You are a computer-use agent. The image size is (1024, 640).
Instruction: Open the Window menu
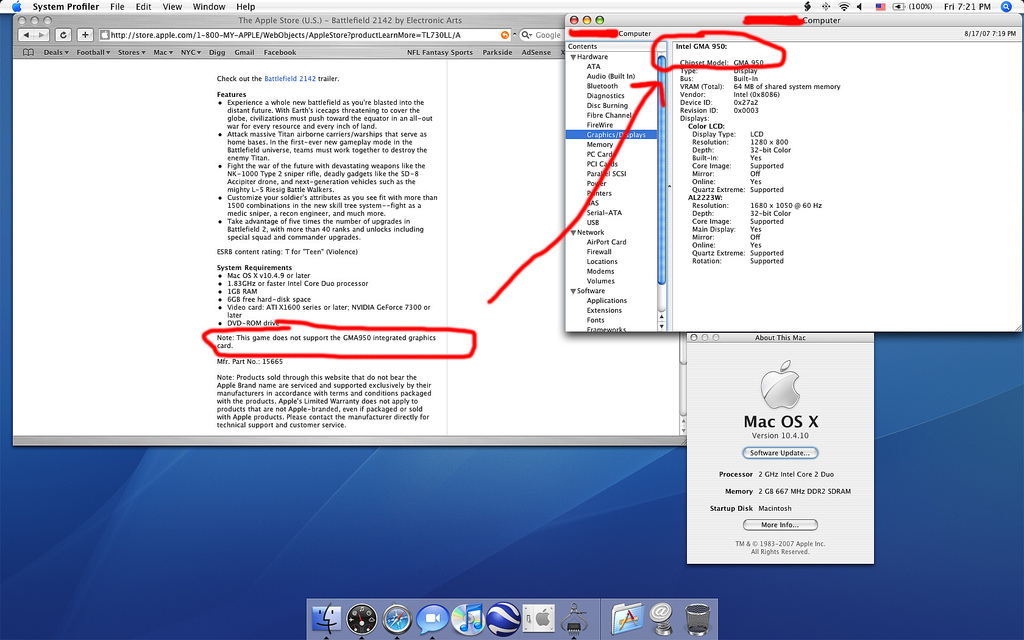click(x=209, y=7)
